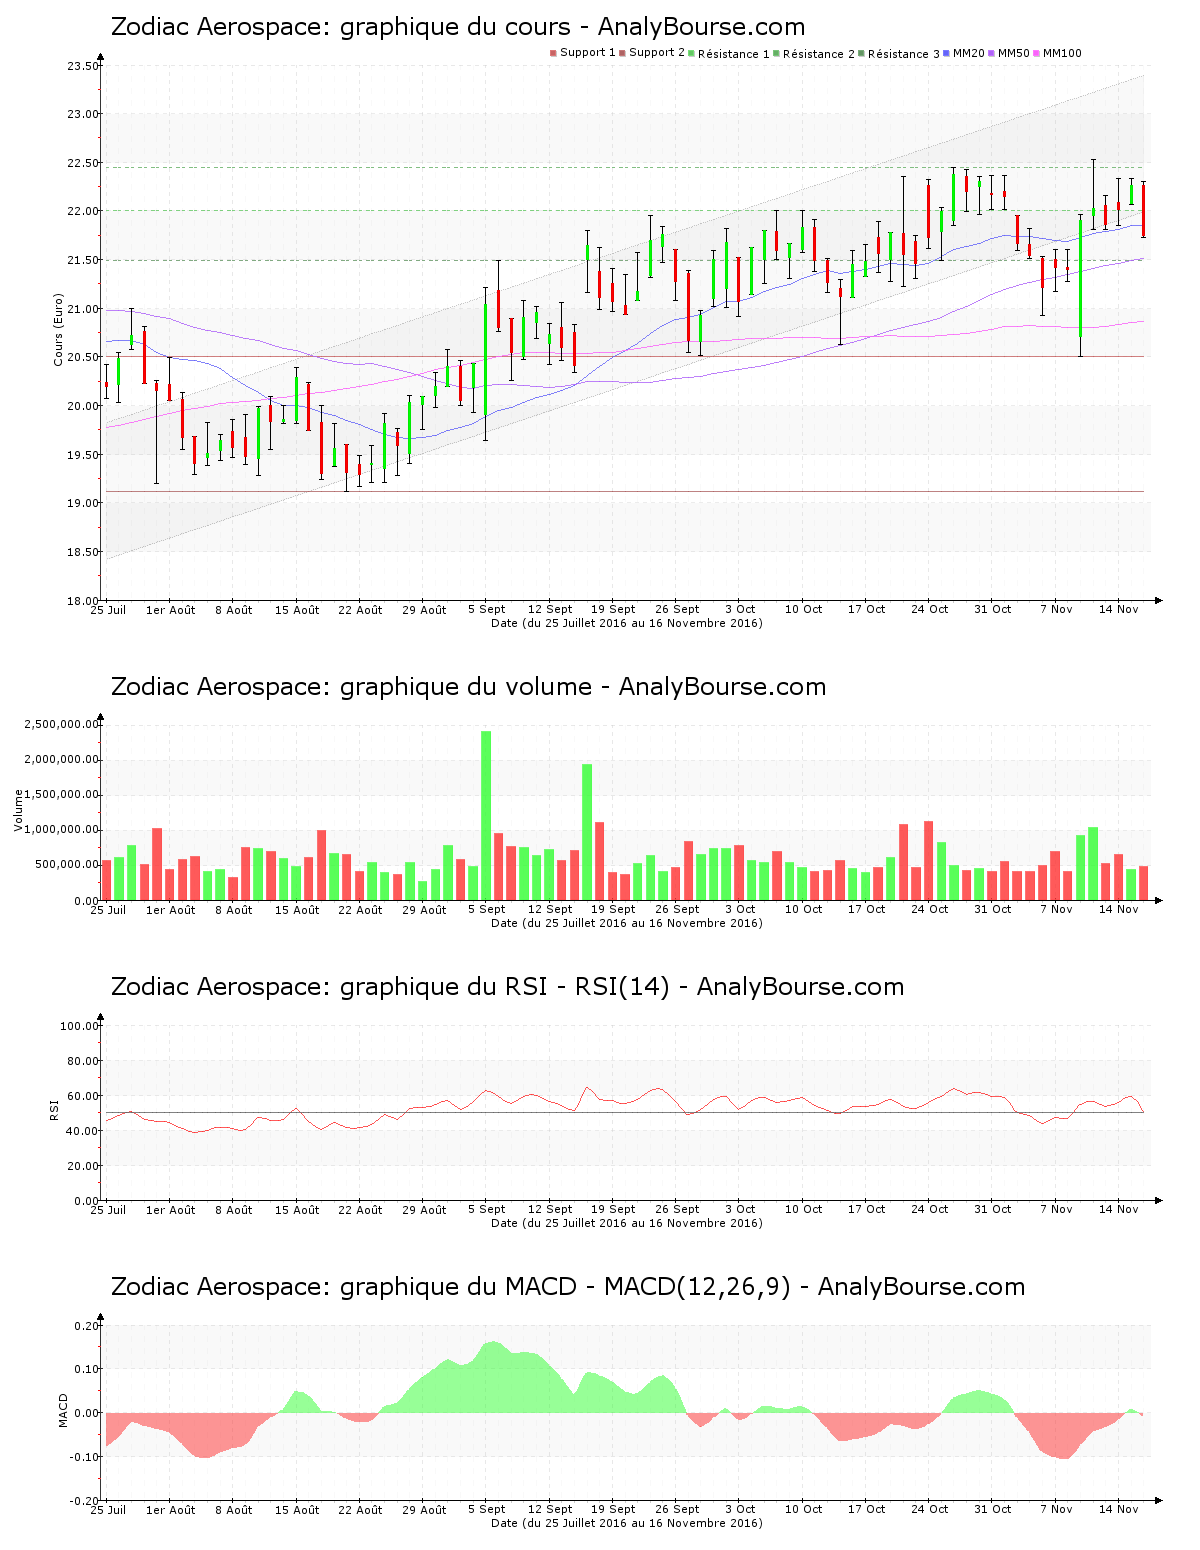Click the 'graphique du RSI - RSI(14)' title
Viewport: 1200px width, 1550px height.
(507, 987)
